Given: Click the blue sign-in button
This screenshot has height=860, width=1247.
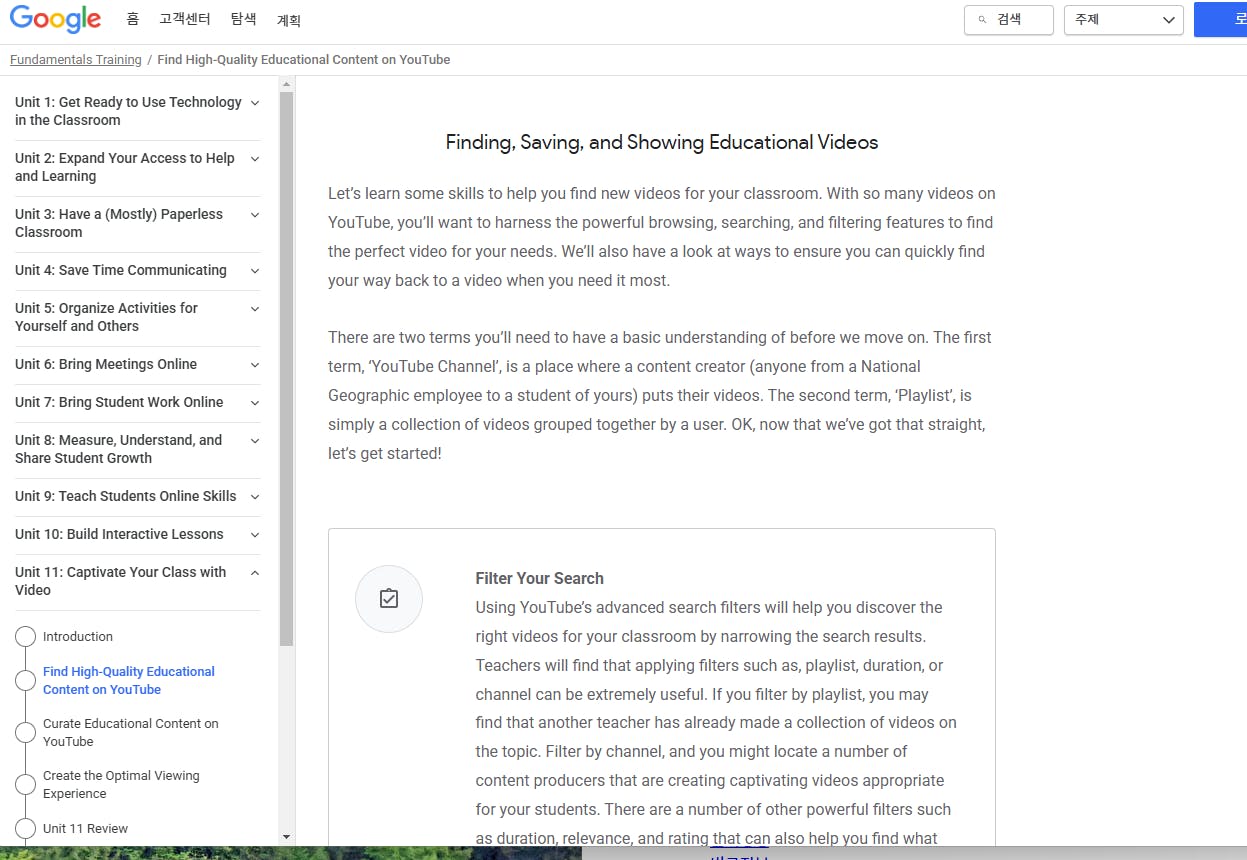Looking at the screenshot, I should pyautogui.click(x=1222, y=20).
